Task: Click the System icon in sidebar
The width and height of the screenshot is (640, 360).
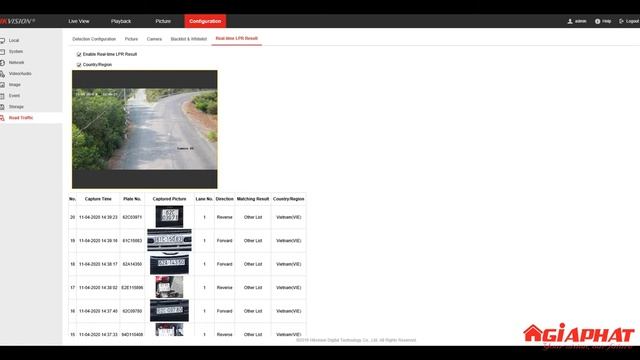Action: [x=2, y=51]
